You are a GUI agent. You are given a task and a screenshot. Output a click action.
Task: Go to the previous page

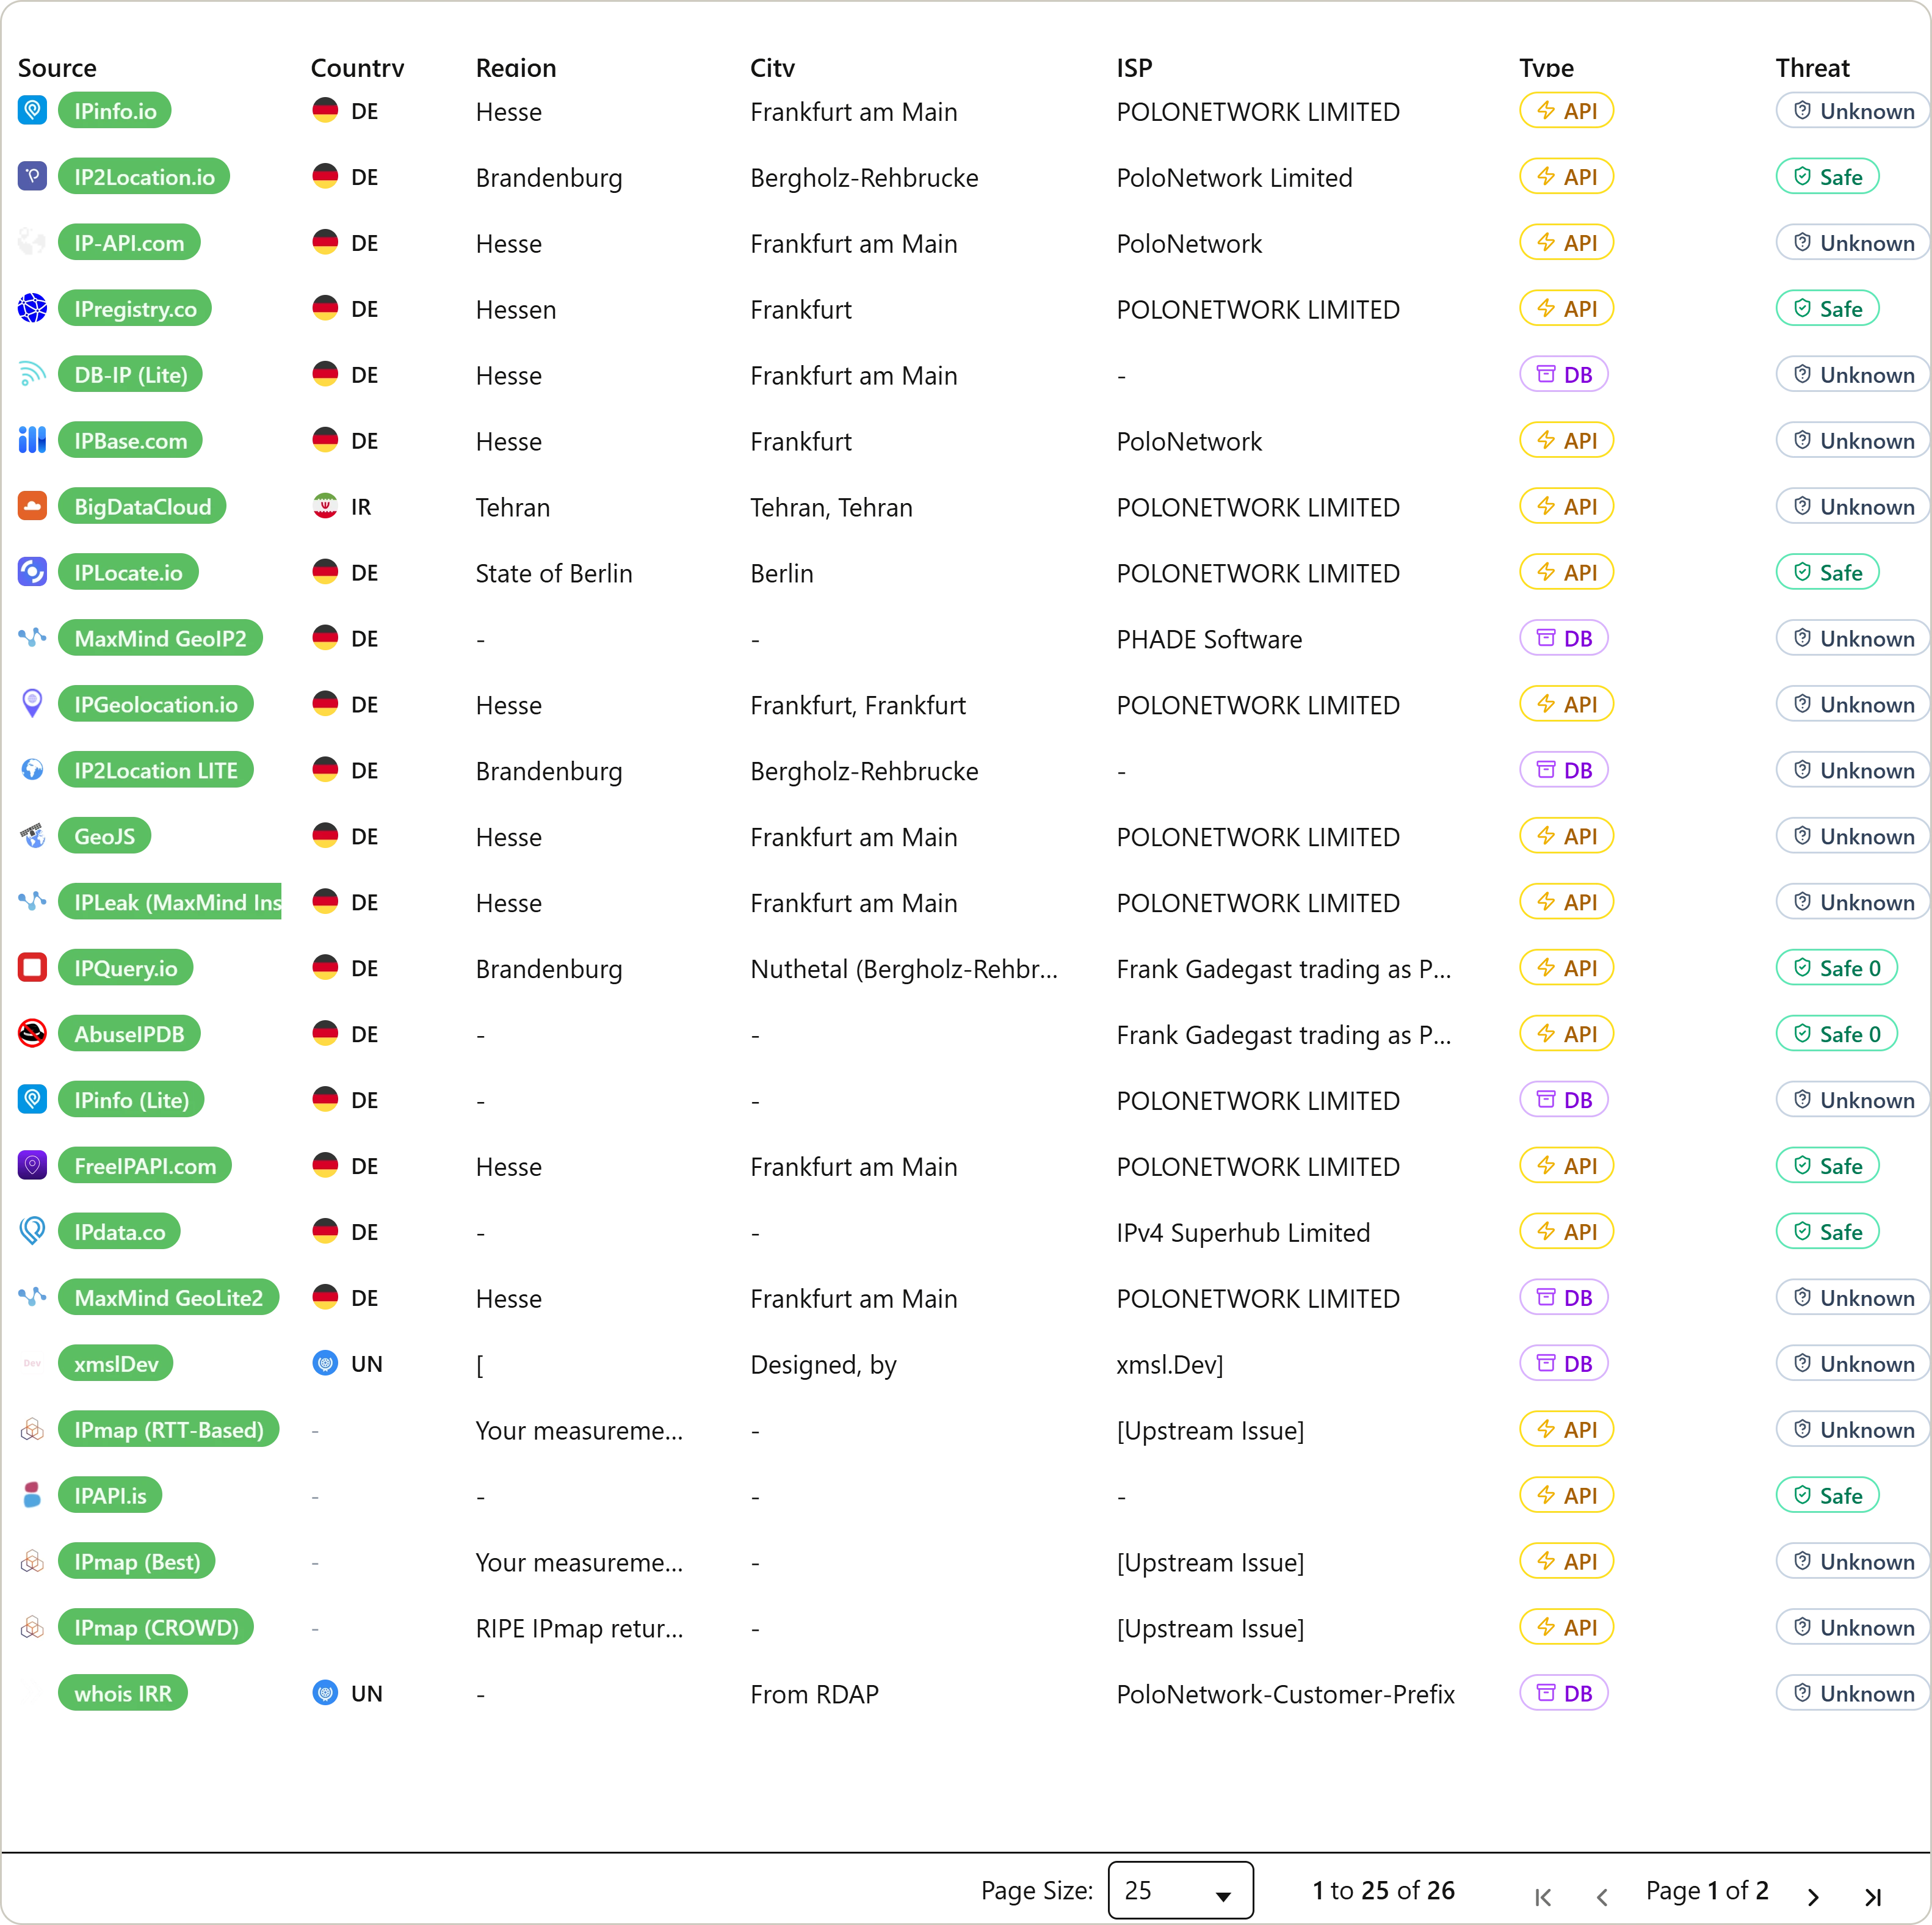tap(1602, 1897)
